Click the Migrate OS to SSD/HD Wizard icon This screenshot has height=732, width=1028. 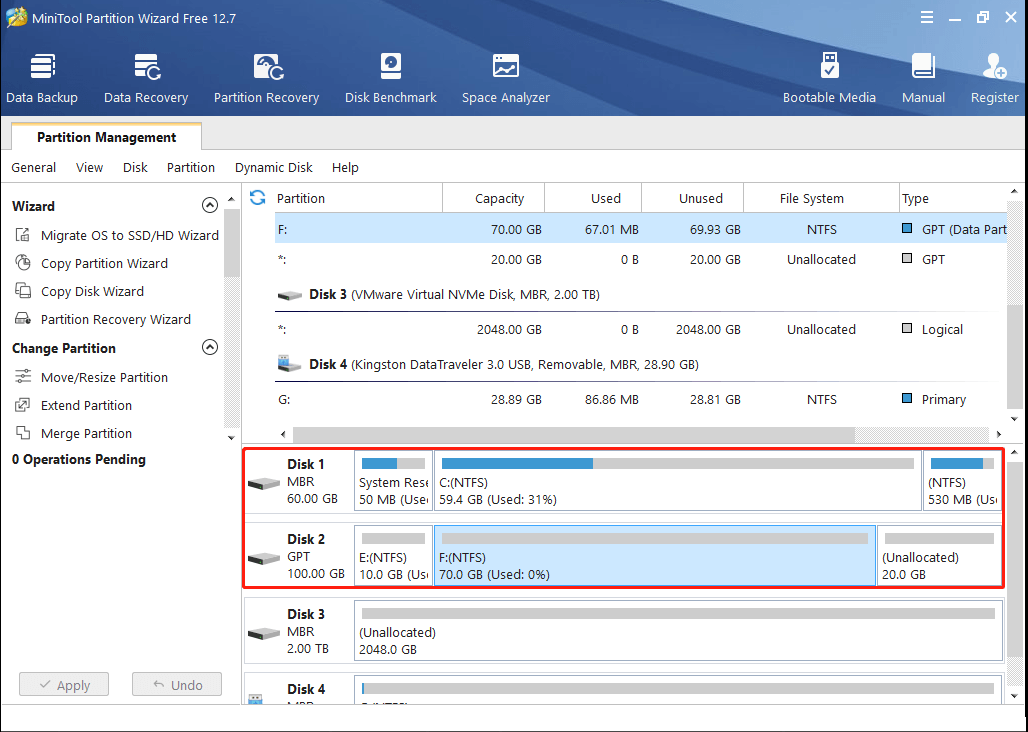point(23,235)
